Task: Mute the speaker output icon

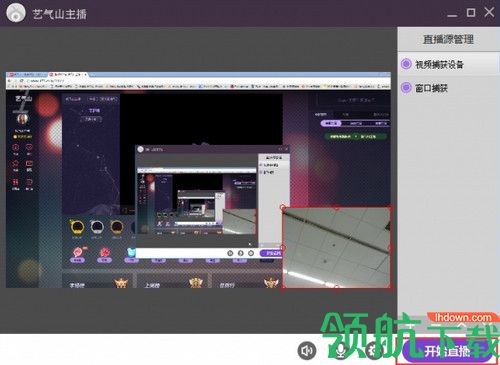Action: tap(307, 351)
